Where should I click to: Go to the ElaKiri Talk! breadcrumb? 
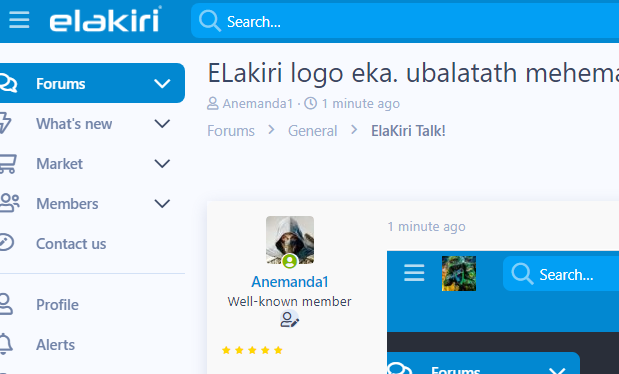408,131
